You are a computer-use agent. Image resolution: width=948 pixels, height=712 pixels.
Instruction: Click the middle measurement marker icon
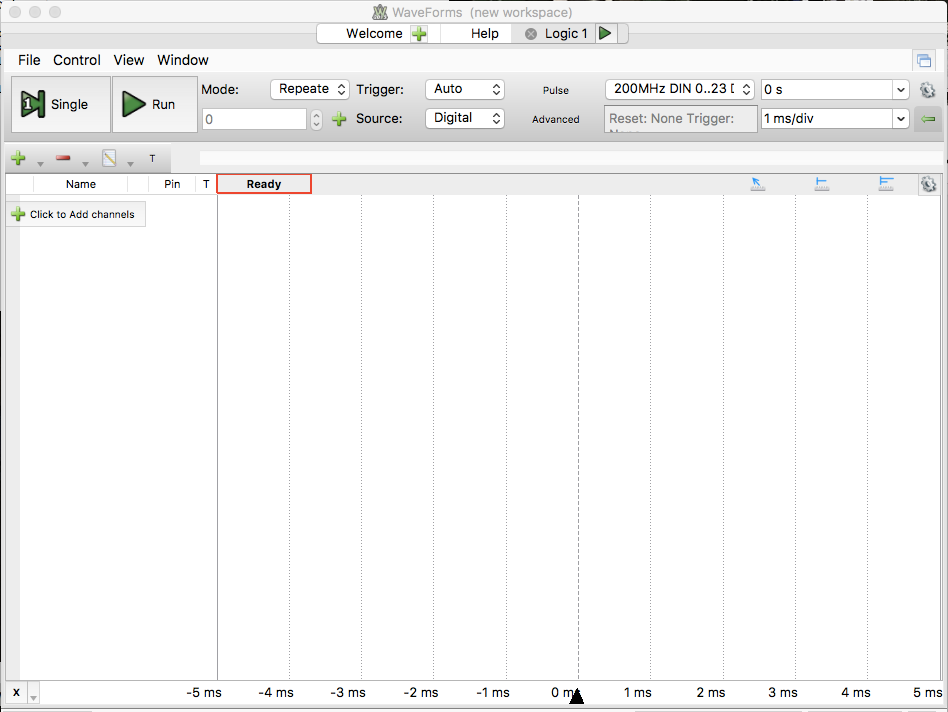(822, 184)
